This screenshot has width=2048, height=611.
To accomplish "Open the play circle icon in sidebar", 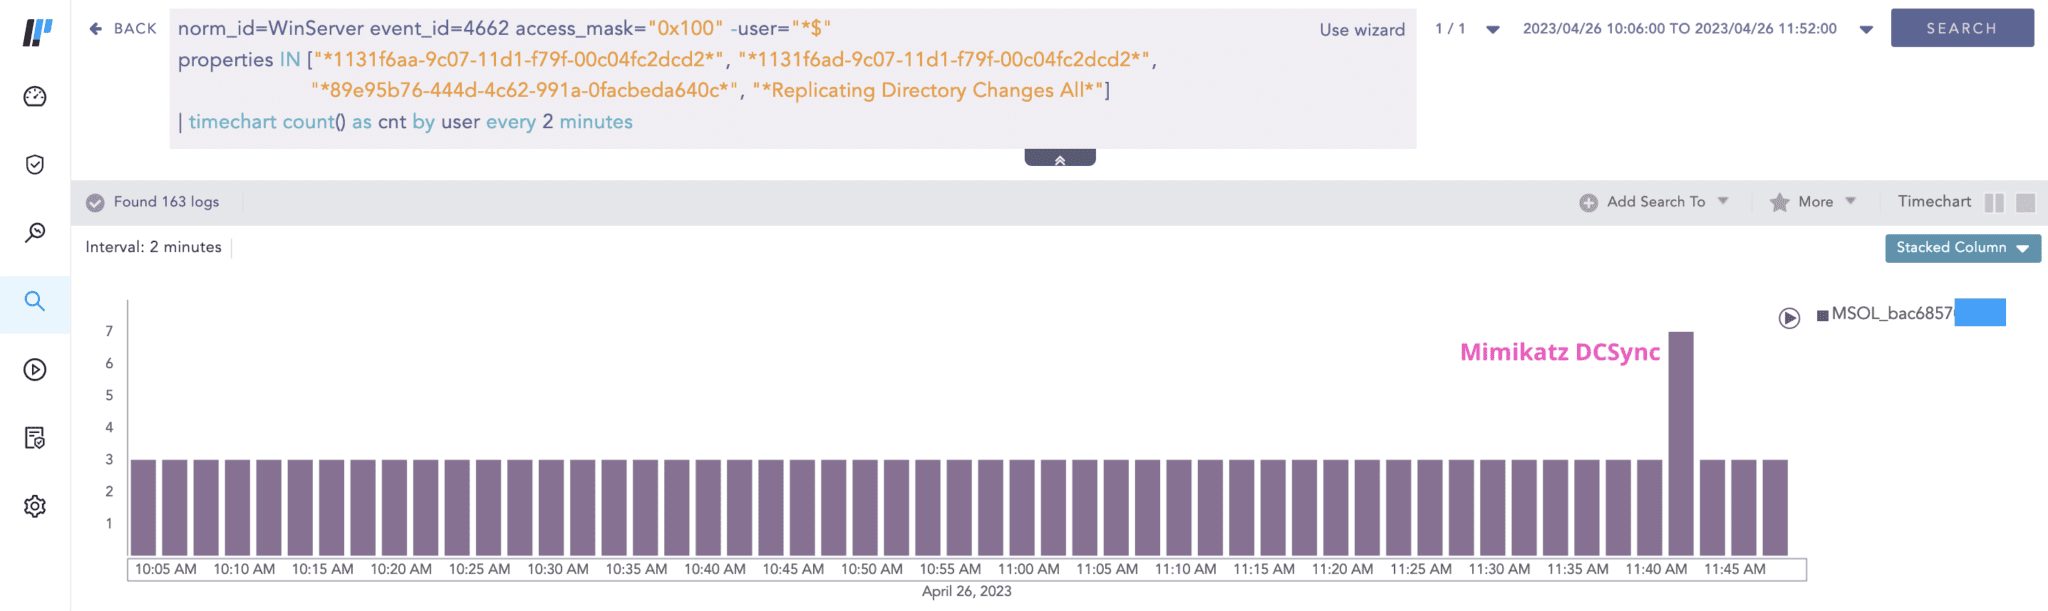I will [35, 370].
